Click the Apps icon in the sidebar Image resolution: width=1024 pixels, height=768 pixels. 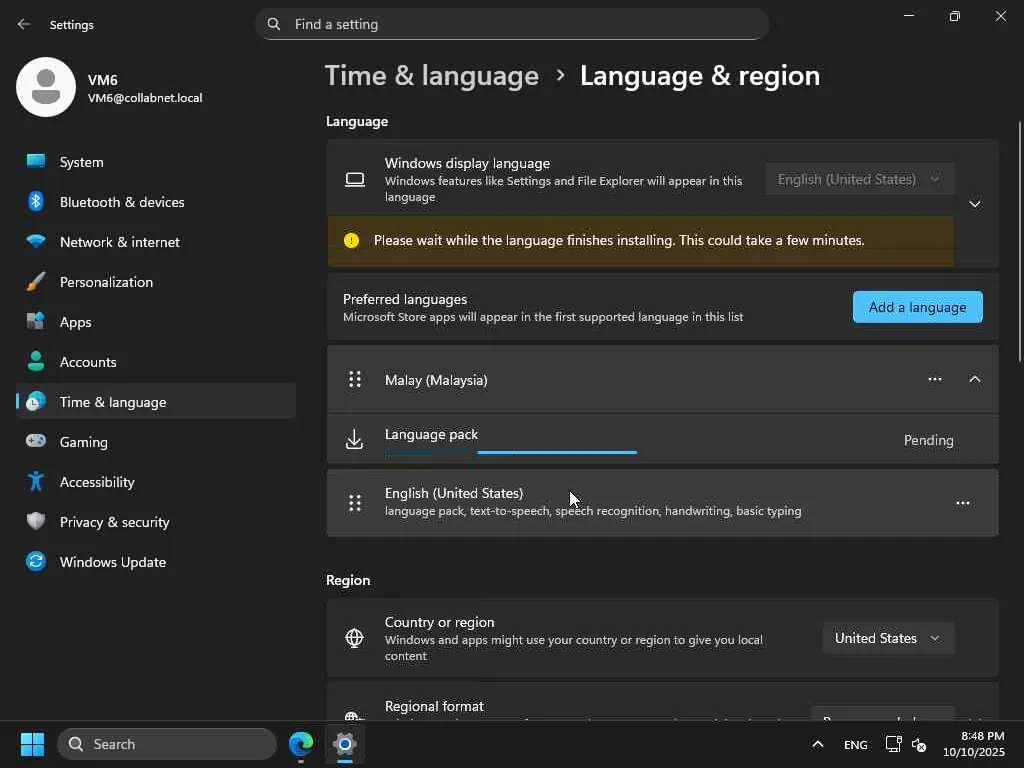(36, 321)
